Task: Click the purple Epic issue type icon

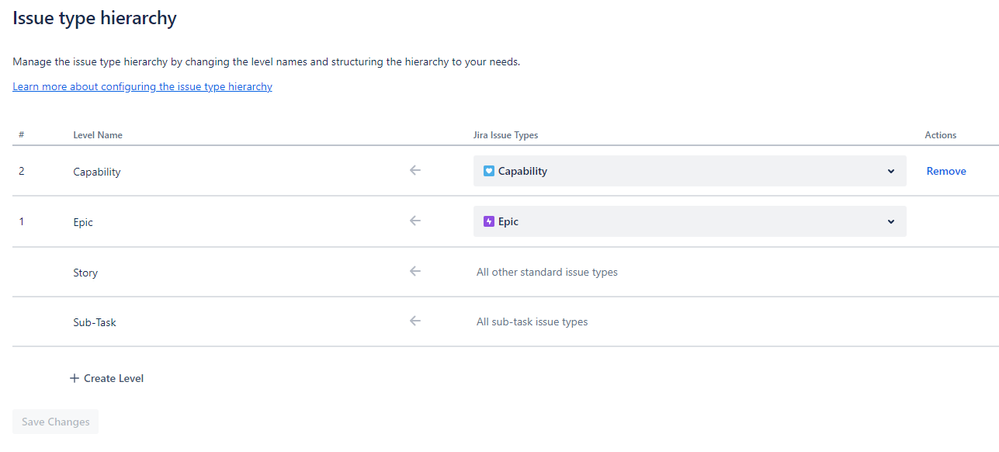Action: [489, 221]
